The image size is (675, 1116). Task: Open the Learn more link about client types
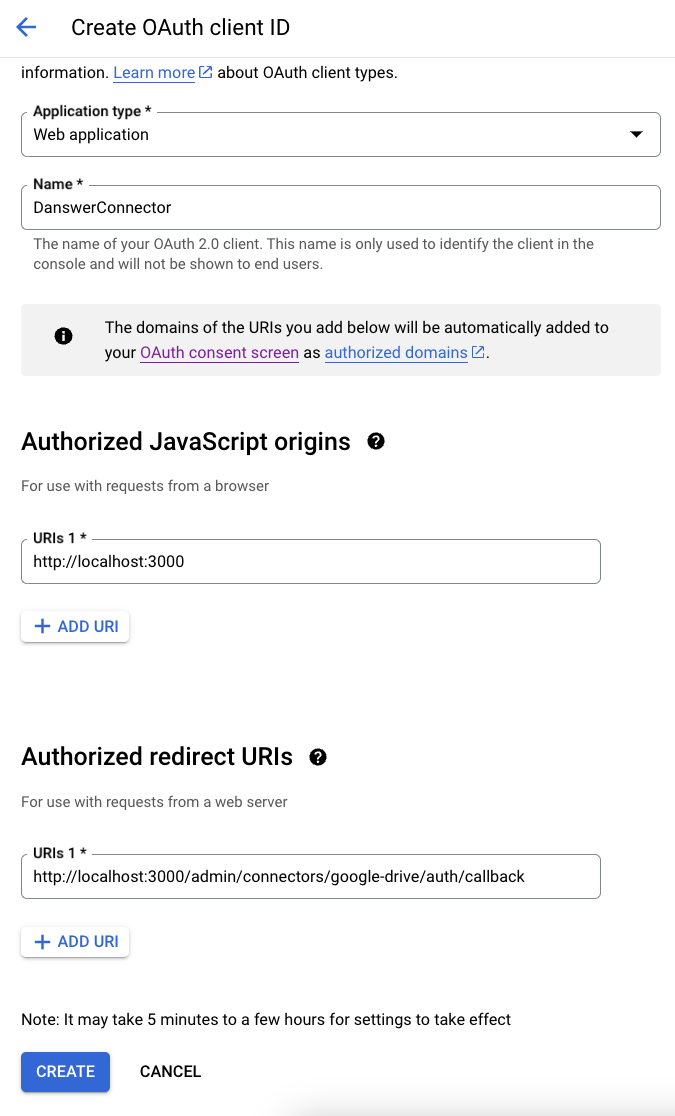click(x=152, y=71)
